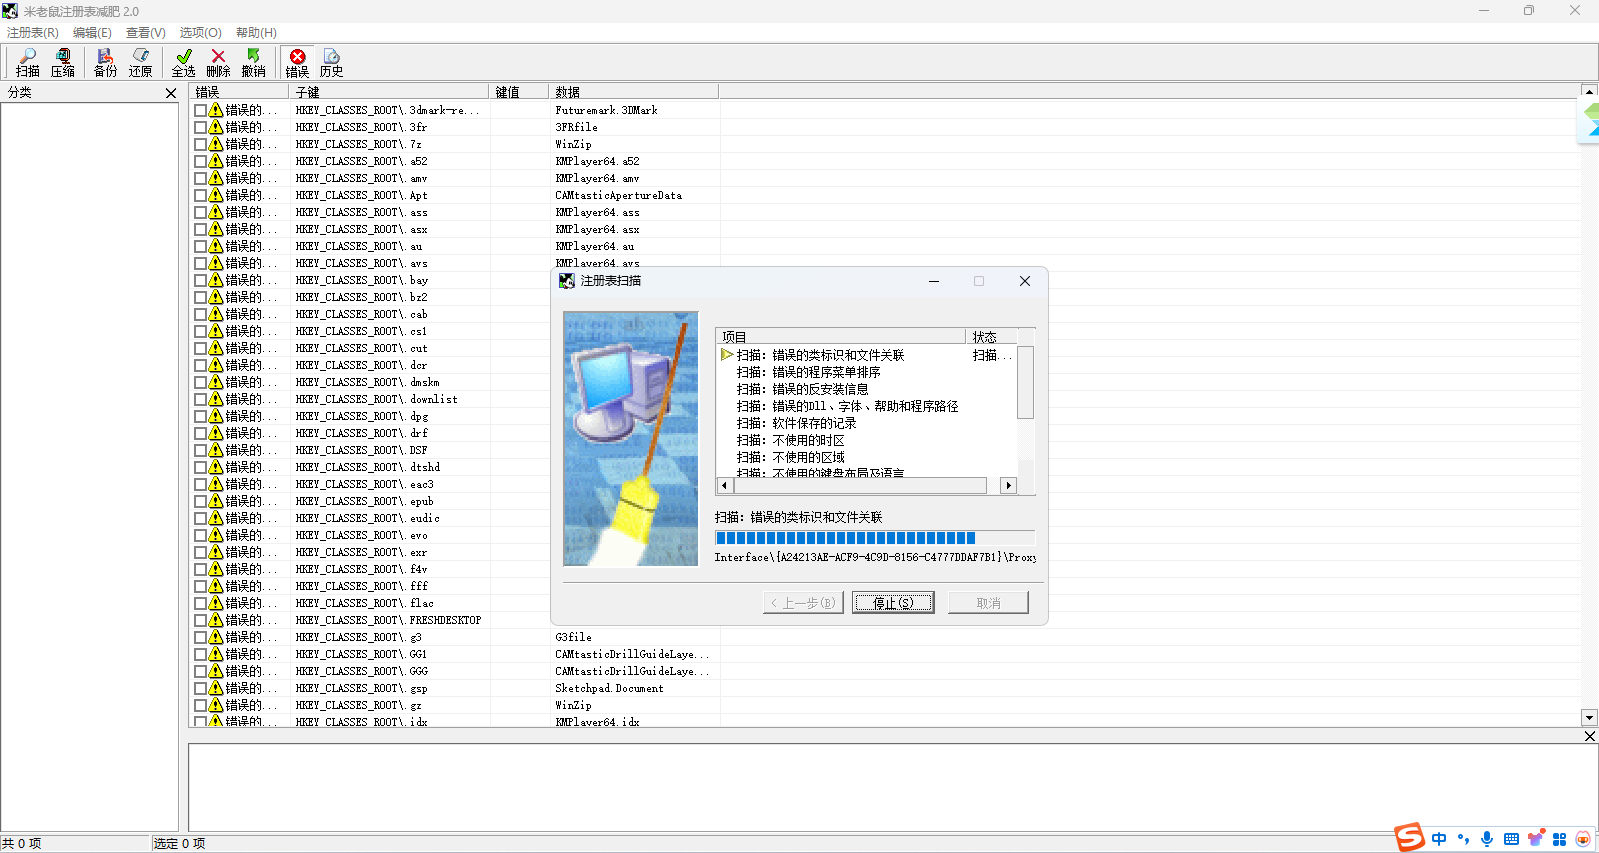1599x853 pixels.
Task: Click the Sketchpad.Document data cell
Action: coord(609,688)
